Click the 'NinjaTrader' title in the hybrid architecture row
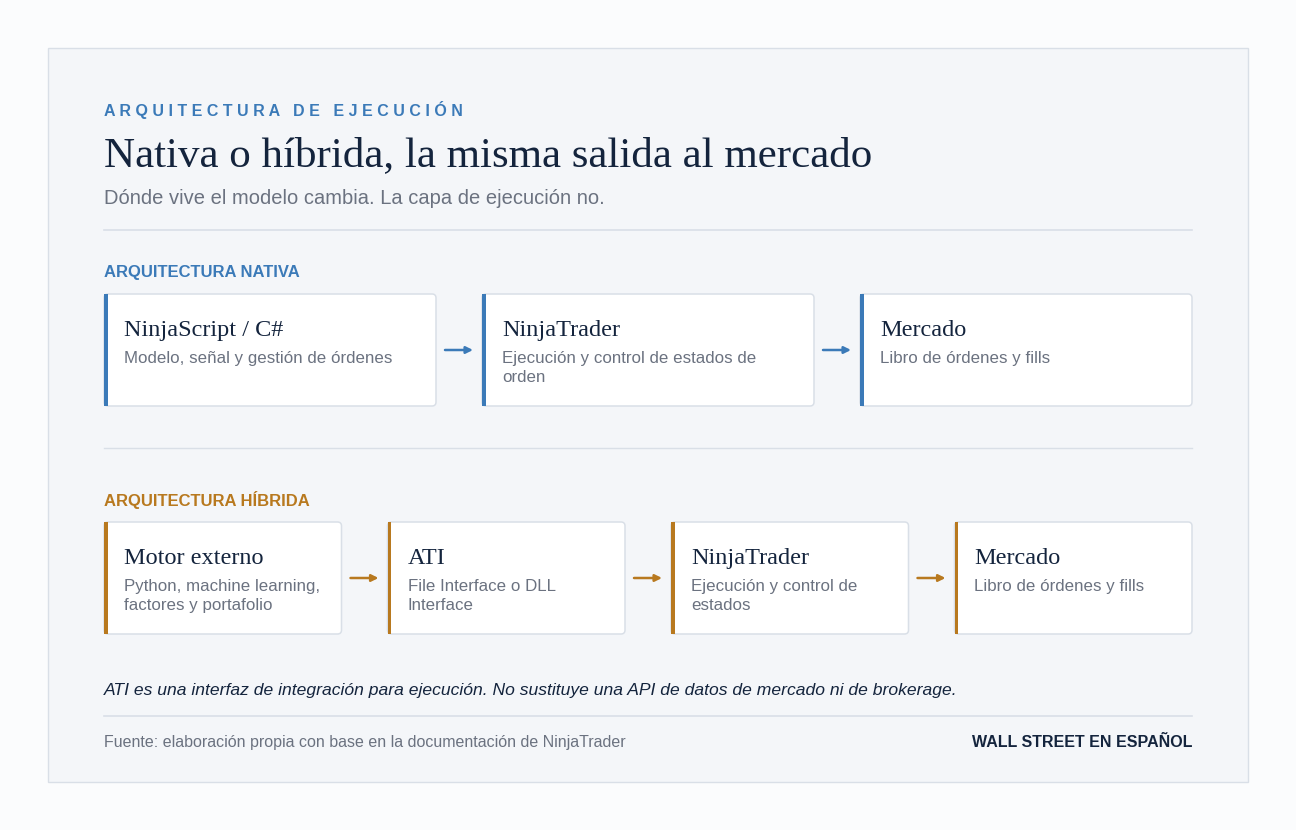 pos(750,556)
